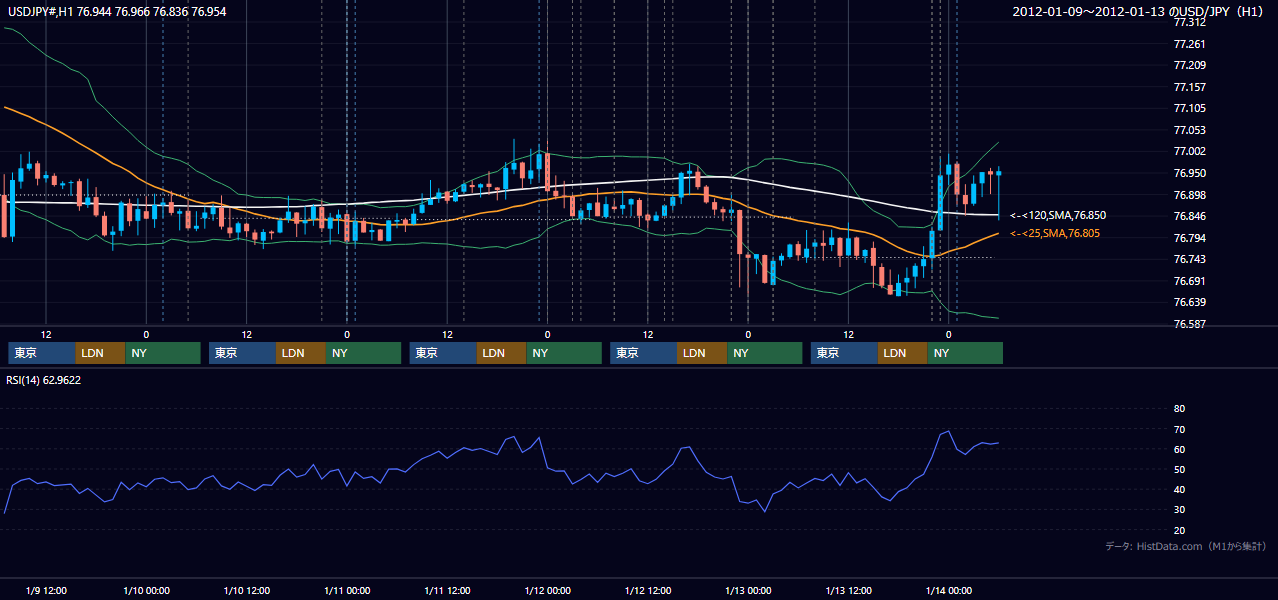Image resolution: width=1278 pixels, height=600 pixels.
Task: Click the 1/9 12:00 date label
Action: [46, 590]
